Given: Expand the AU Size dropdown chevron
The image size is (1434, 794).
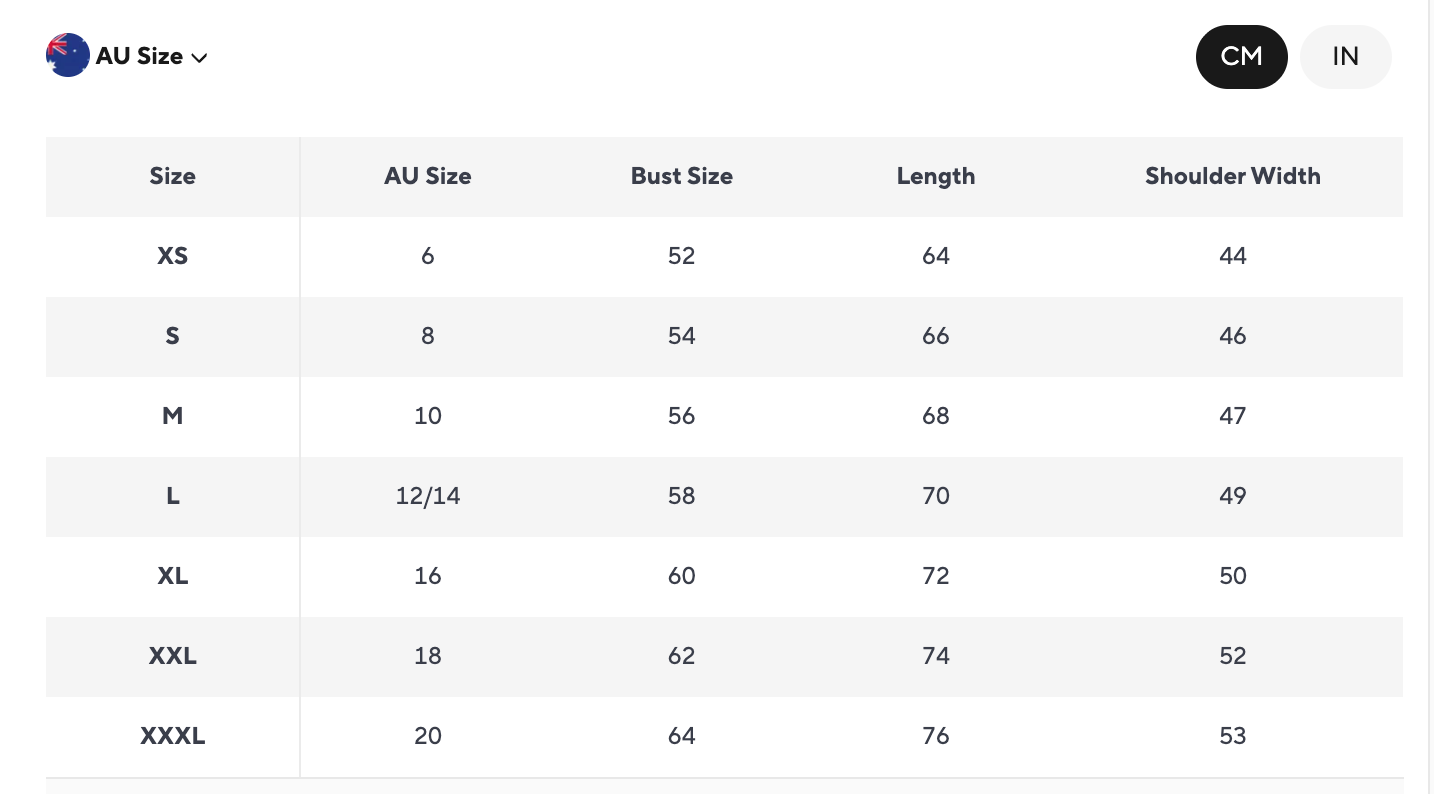Looking at the screenshot, I should (x=199, y=58).
